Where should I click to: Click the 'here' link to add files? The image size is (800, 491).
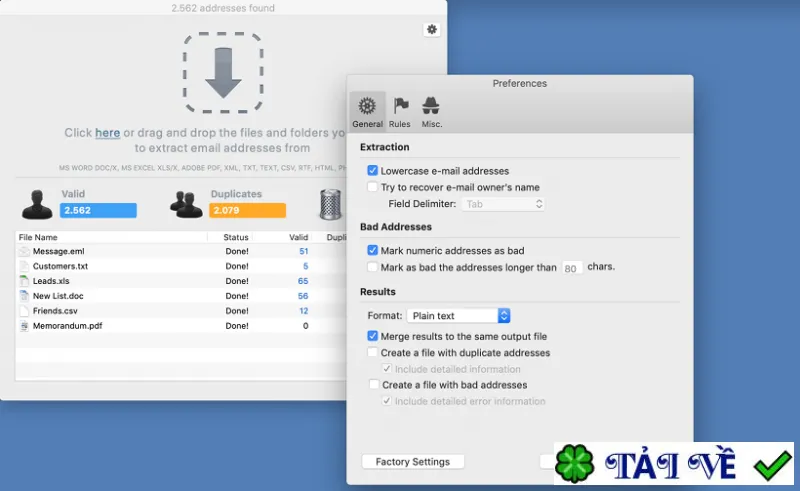(108, 133)
